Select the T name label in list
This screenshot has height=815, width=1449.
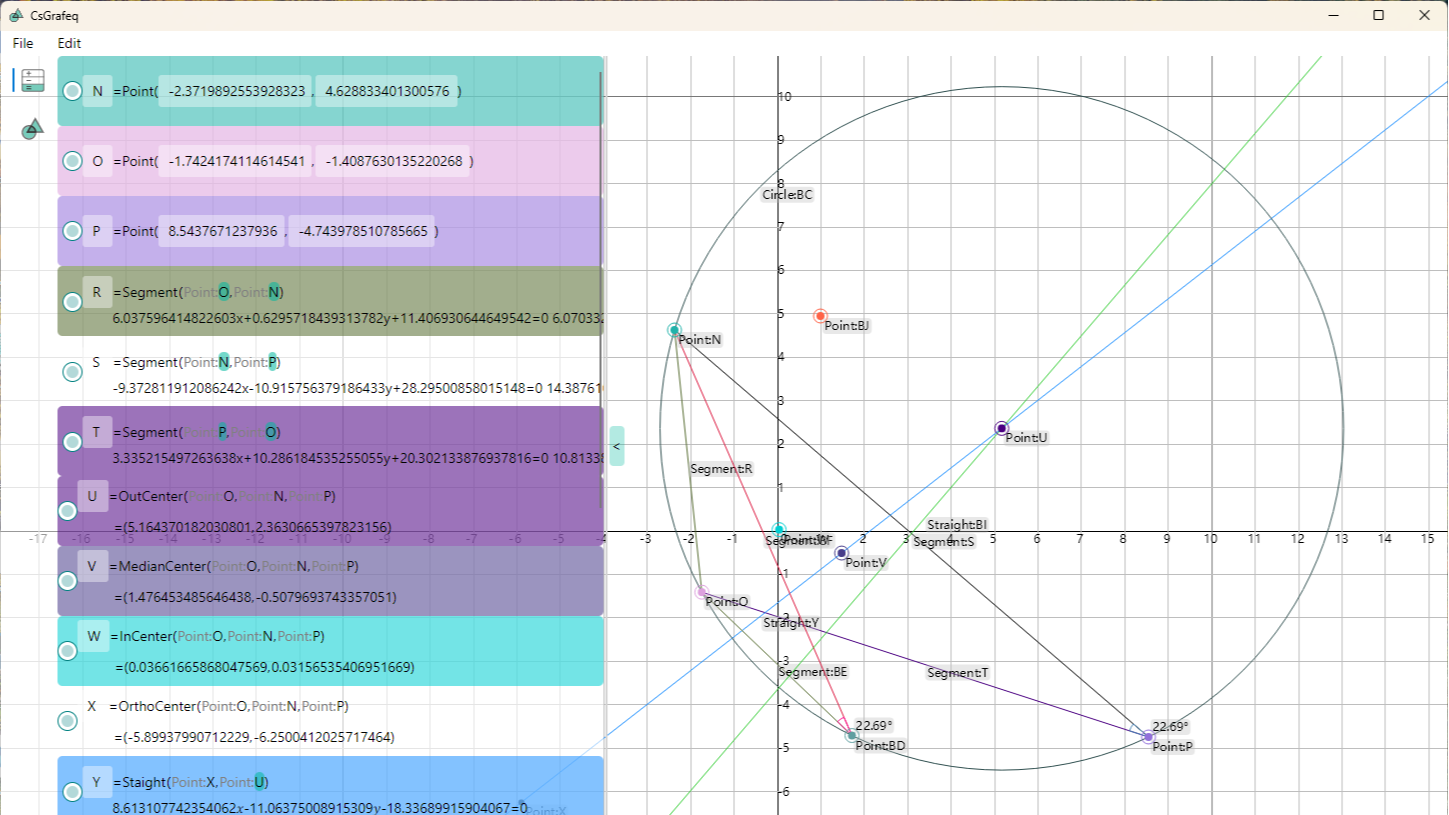(x=97, y=432)
